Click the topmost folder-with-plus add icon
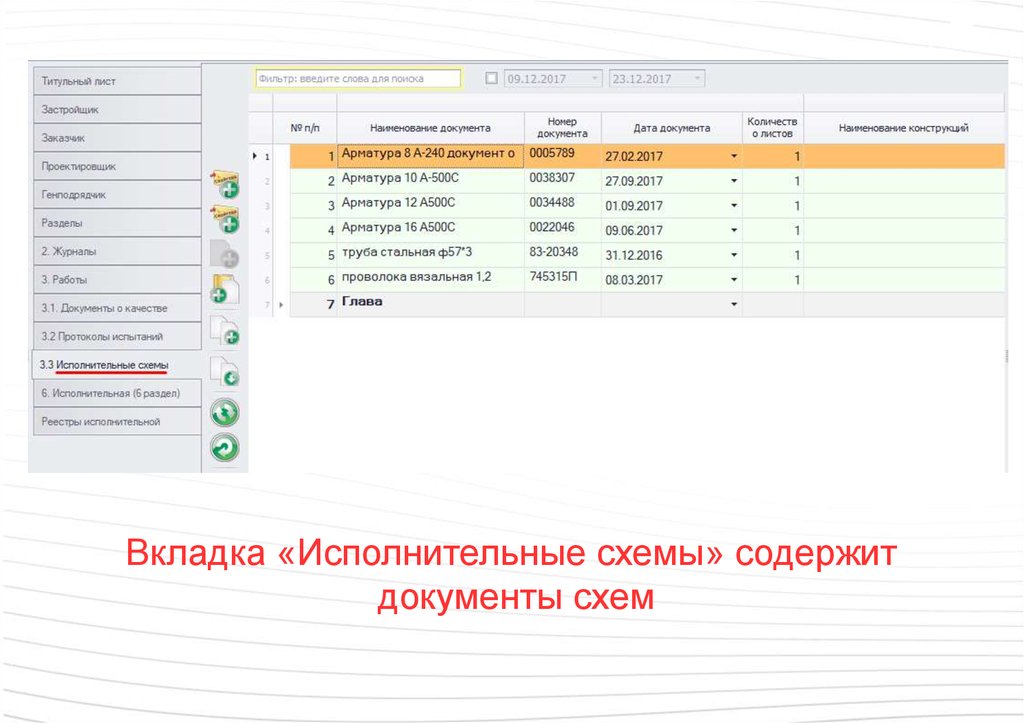1024x723 pixels. 223,184
